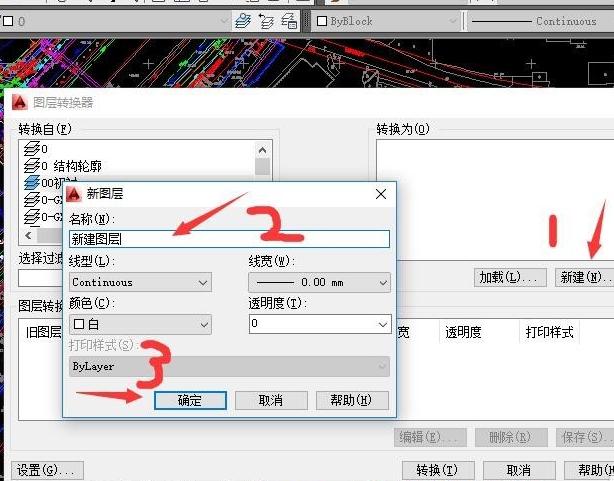Click the layer 0 color square in toolbar
Image resolution: width=614 pixels, height=481 pixels.
[x=8, y=21]
